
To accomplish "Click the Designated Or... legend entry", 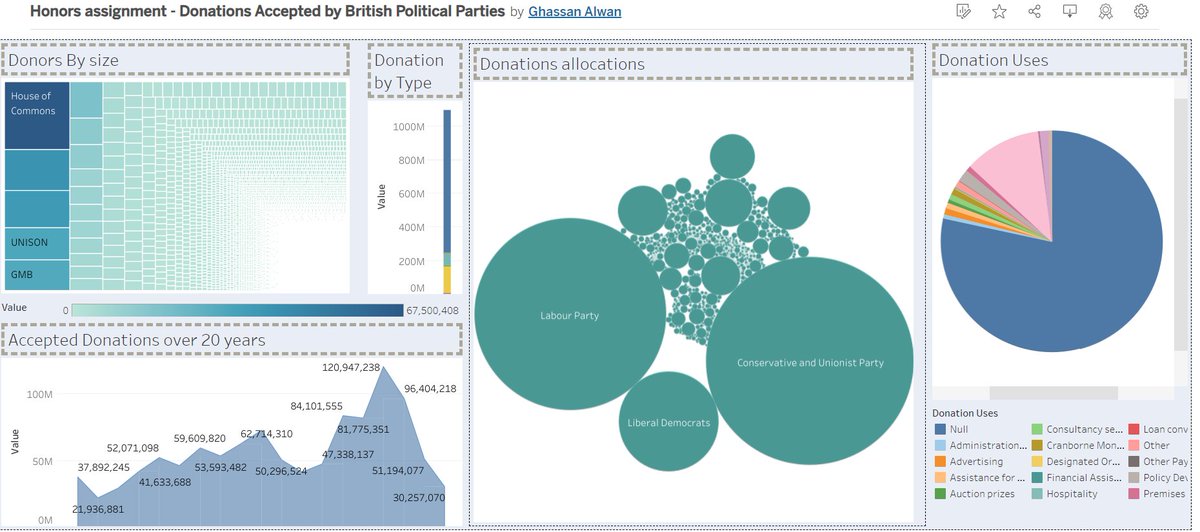I will pyautogui.click(x=1075, y=461).
